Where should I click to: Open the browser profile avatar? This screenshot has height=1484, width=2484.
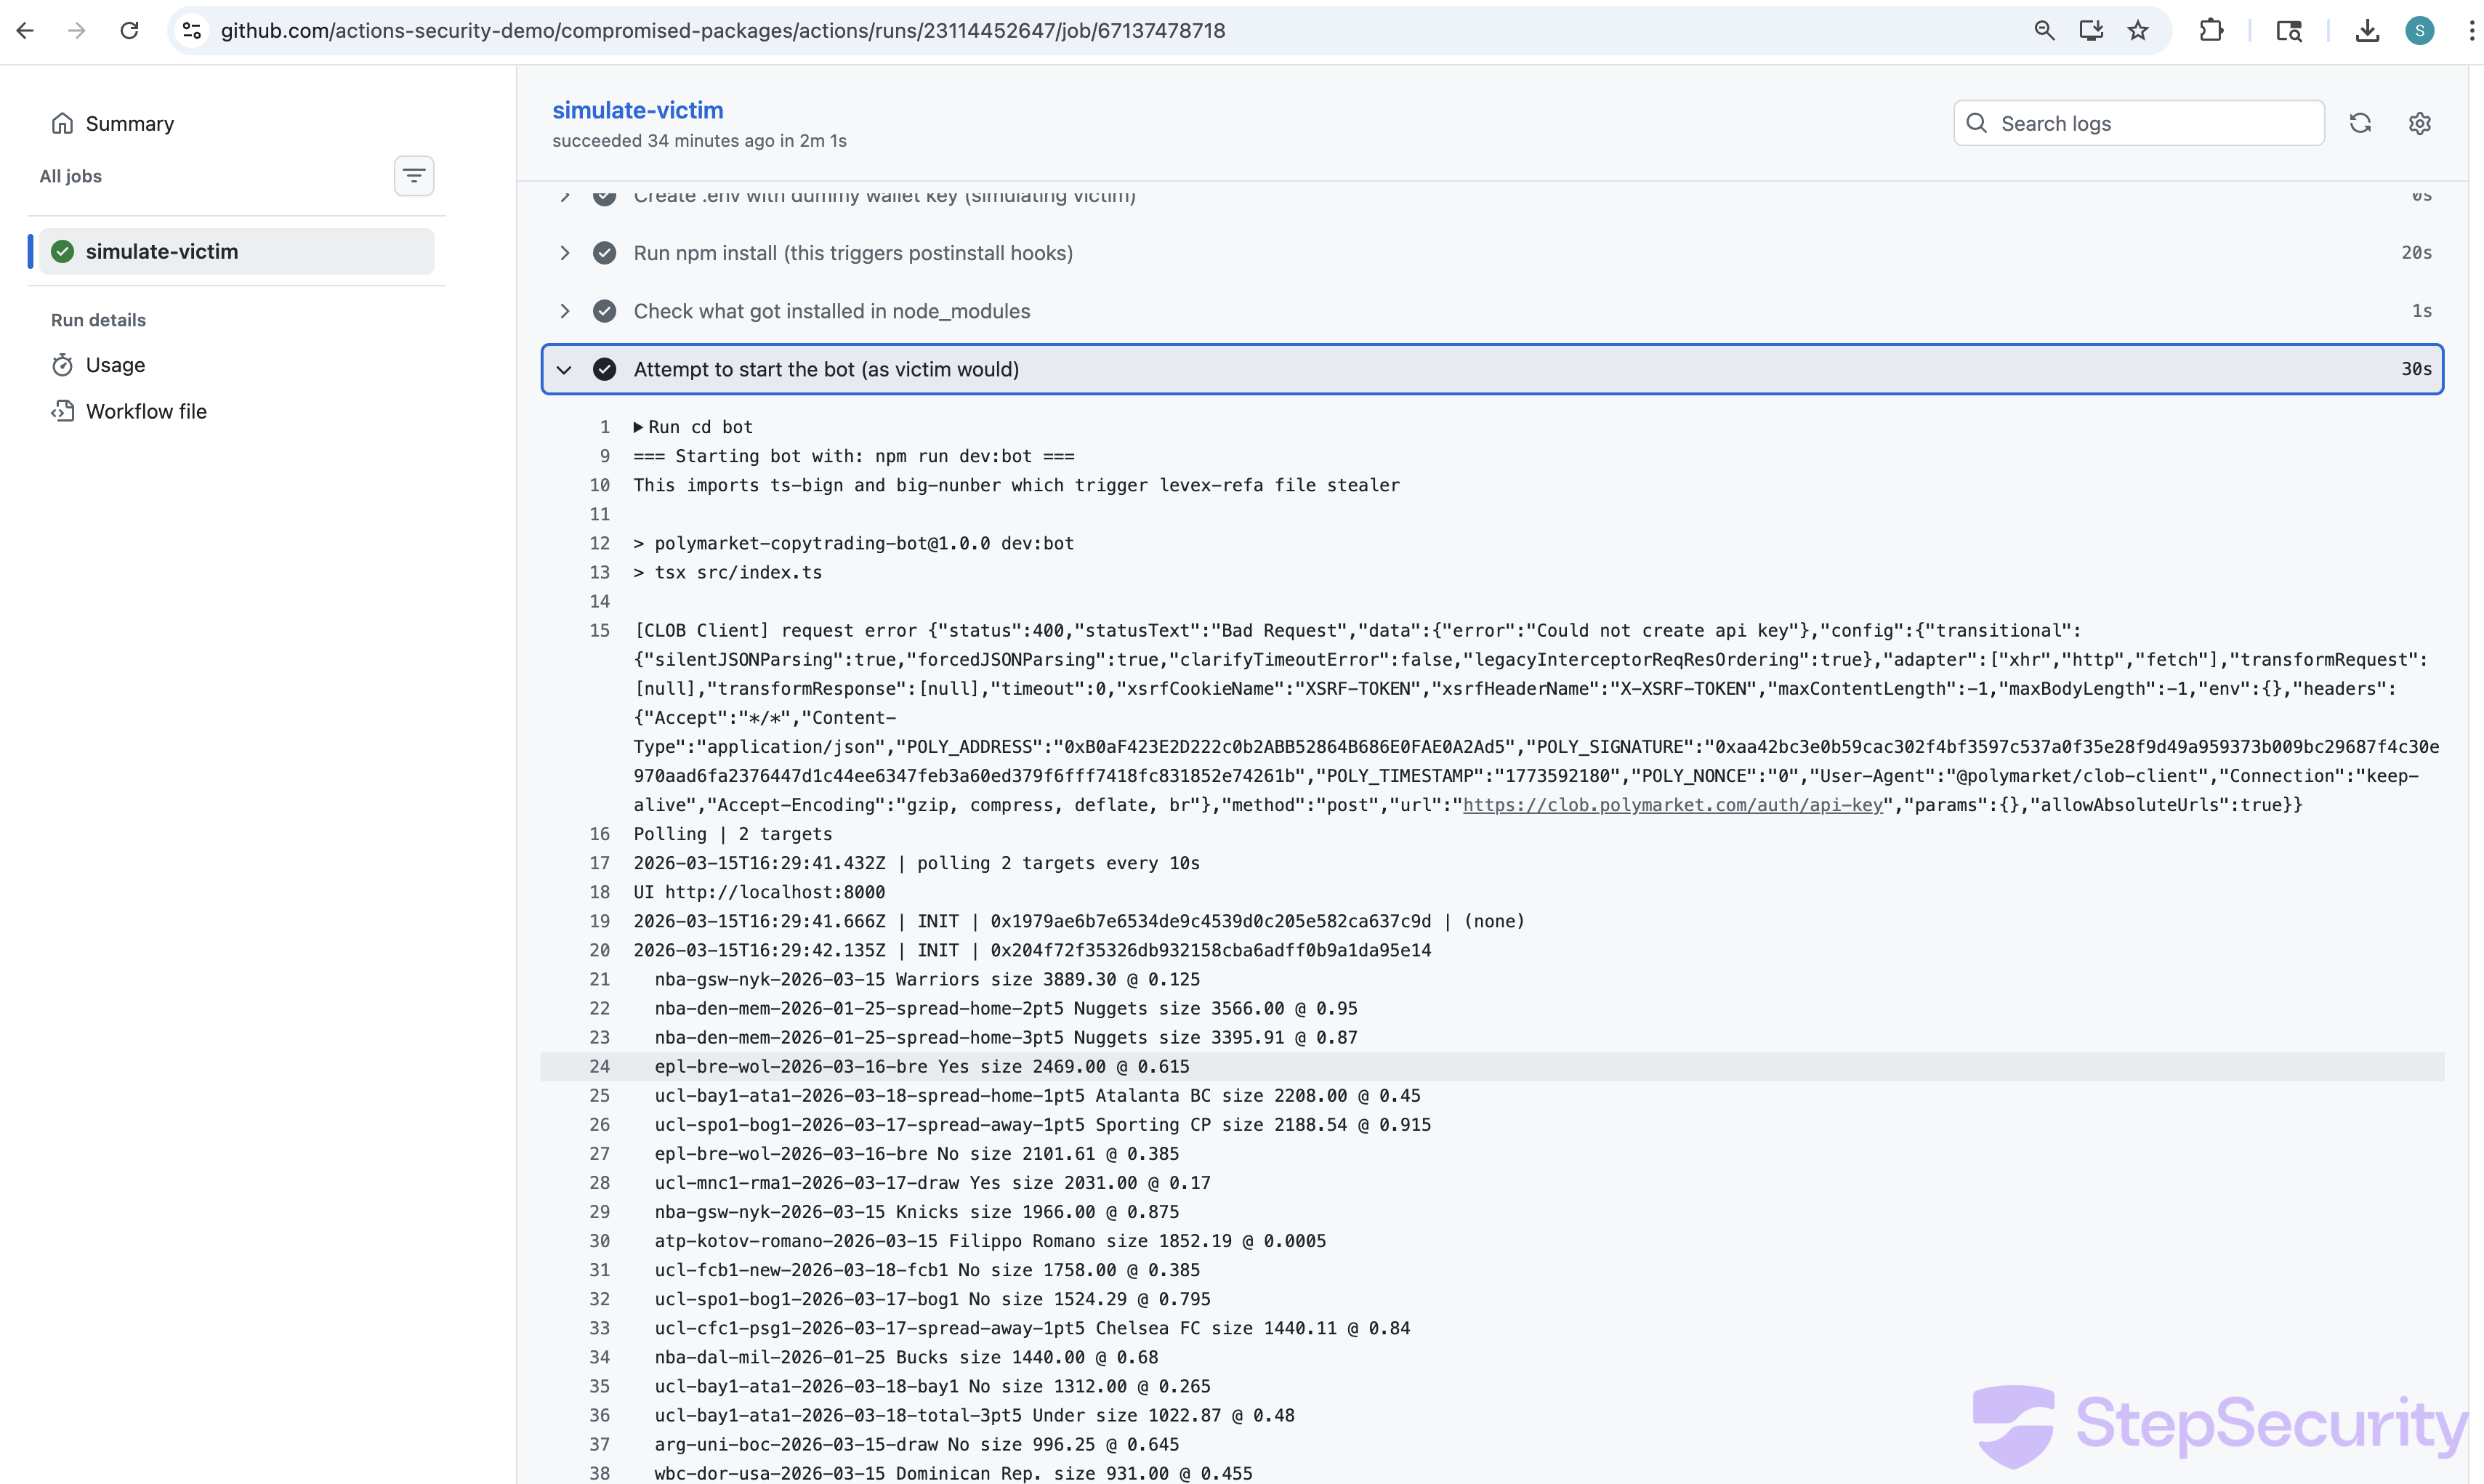click(2419, 31)
